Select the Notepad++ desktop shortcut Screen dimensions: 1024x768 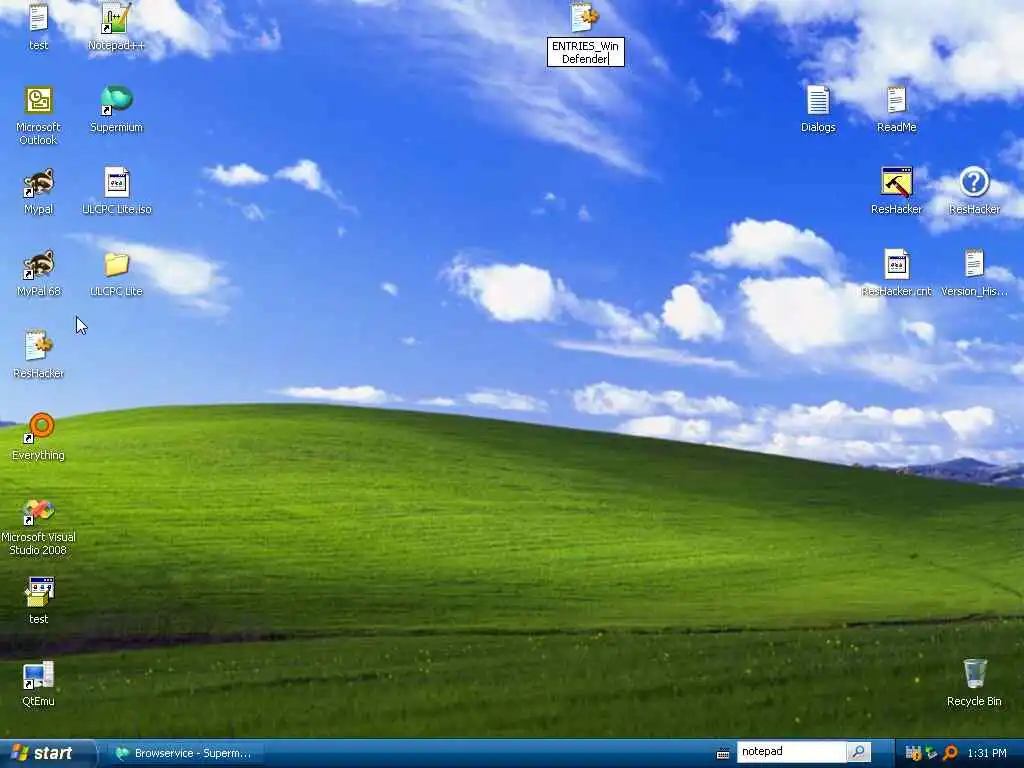(116, 18)
